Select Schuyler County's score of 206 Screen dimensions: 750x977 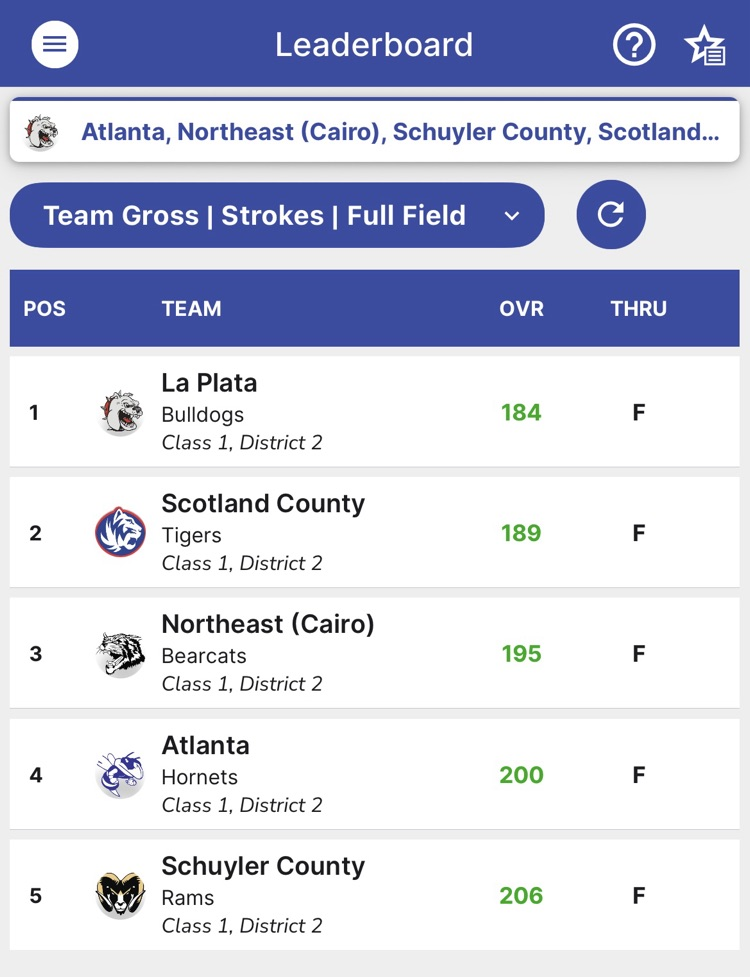[521, 895]
